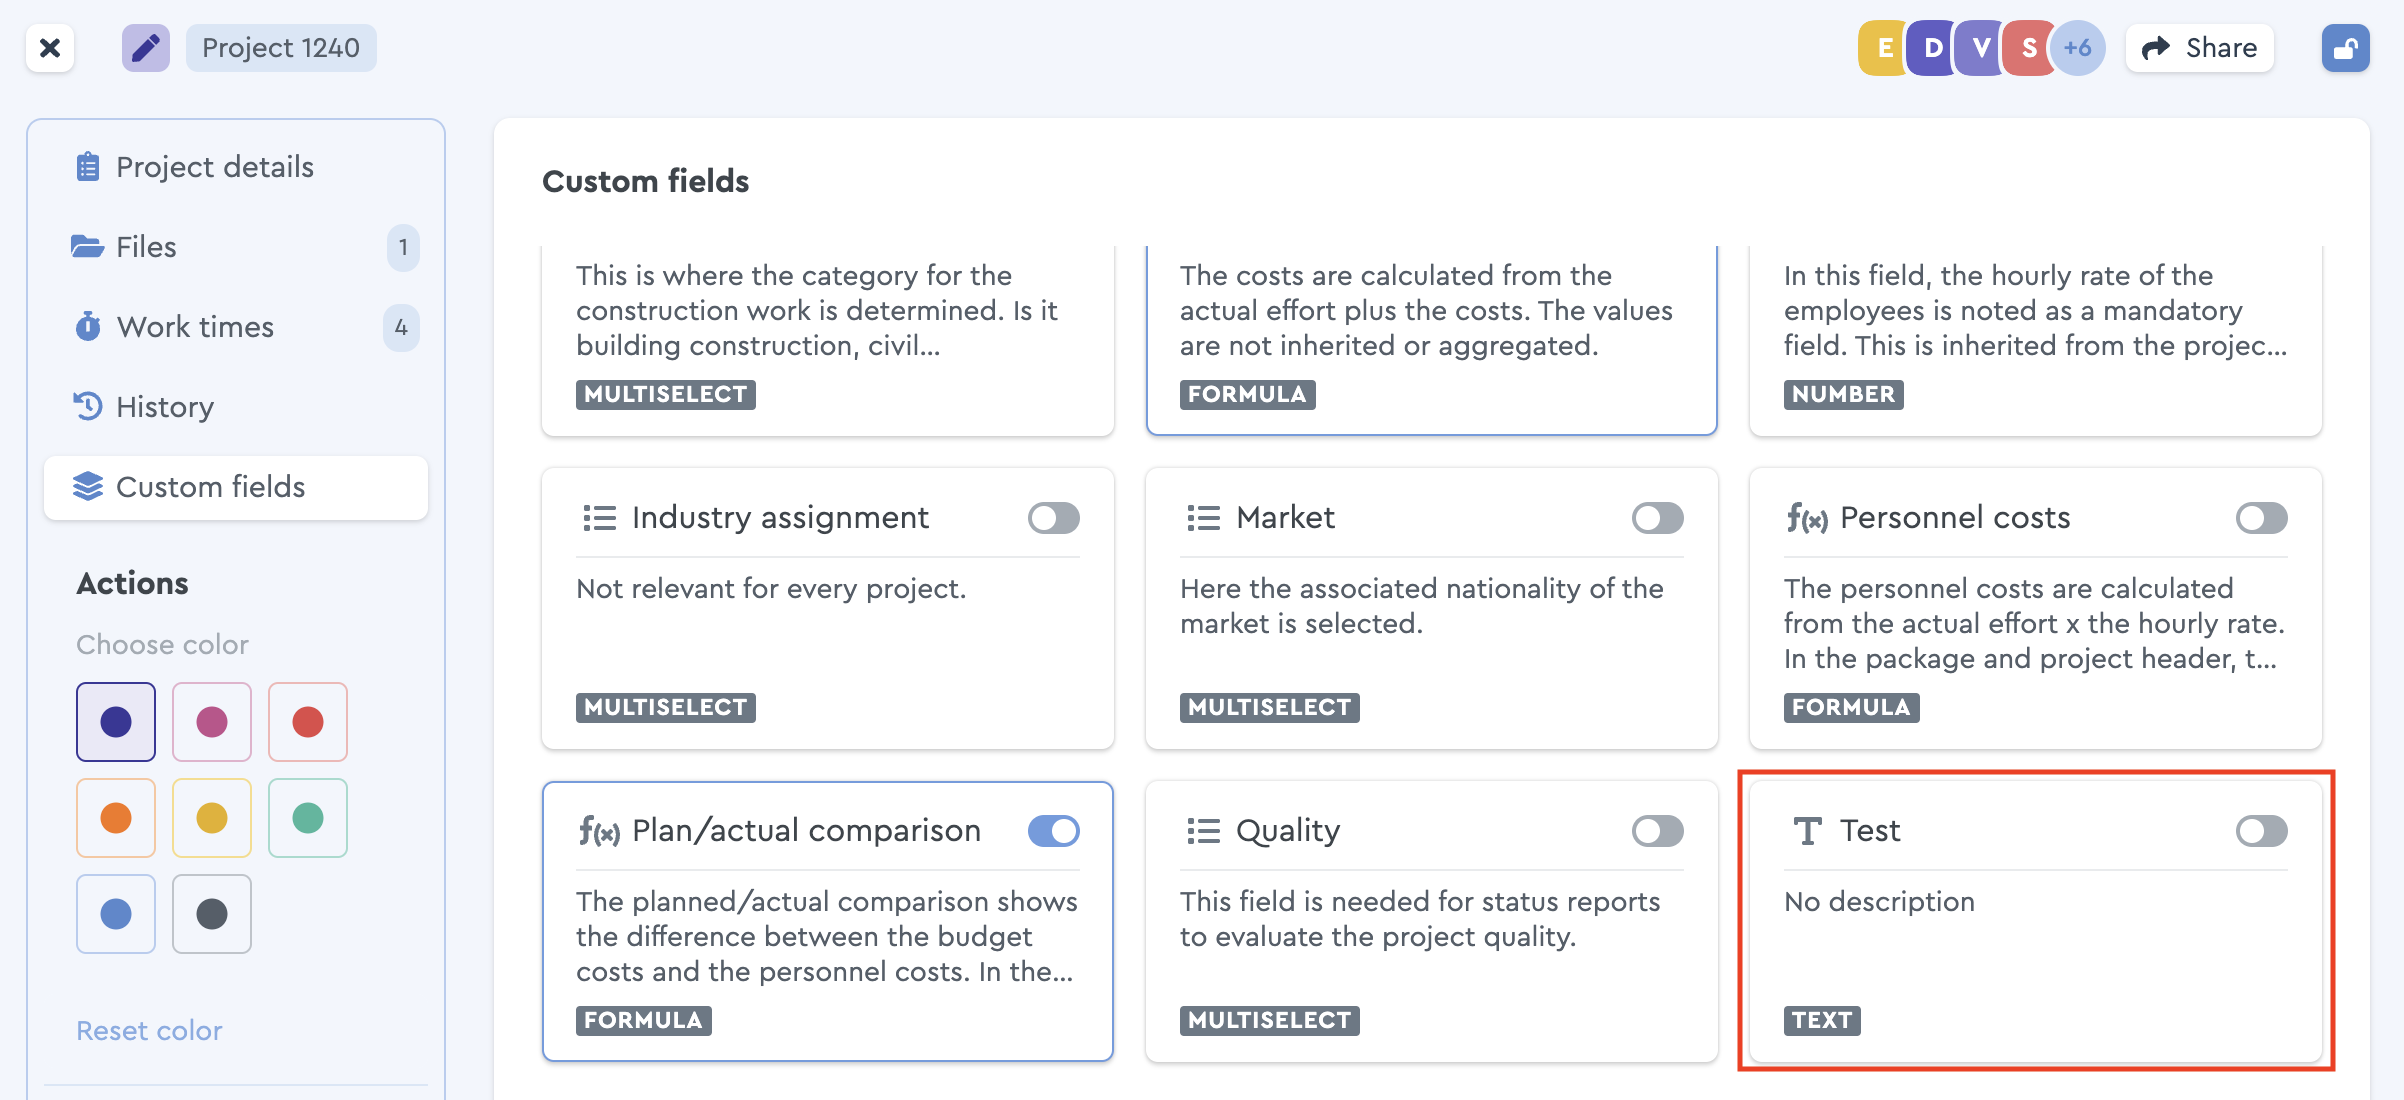Screen dimensions: 2404x1100
Task: Toggle the Personnel costs switch
Action: pyautogui.click(x=2262, y=518)
